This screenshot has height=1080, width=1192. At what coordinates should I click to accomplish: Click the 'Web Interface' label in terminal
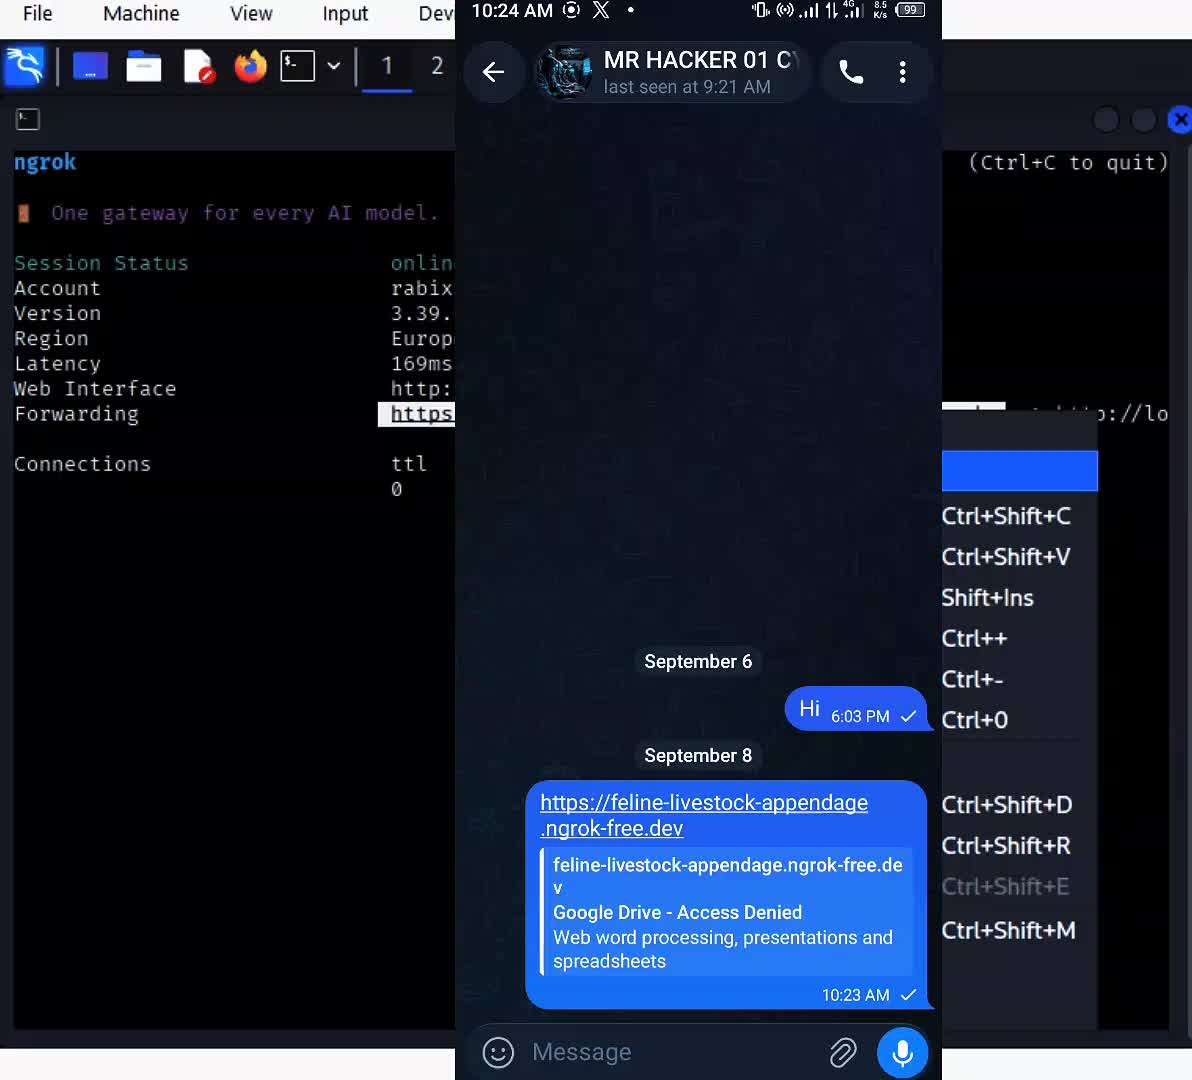coord(95,388)
